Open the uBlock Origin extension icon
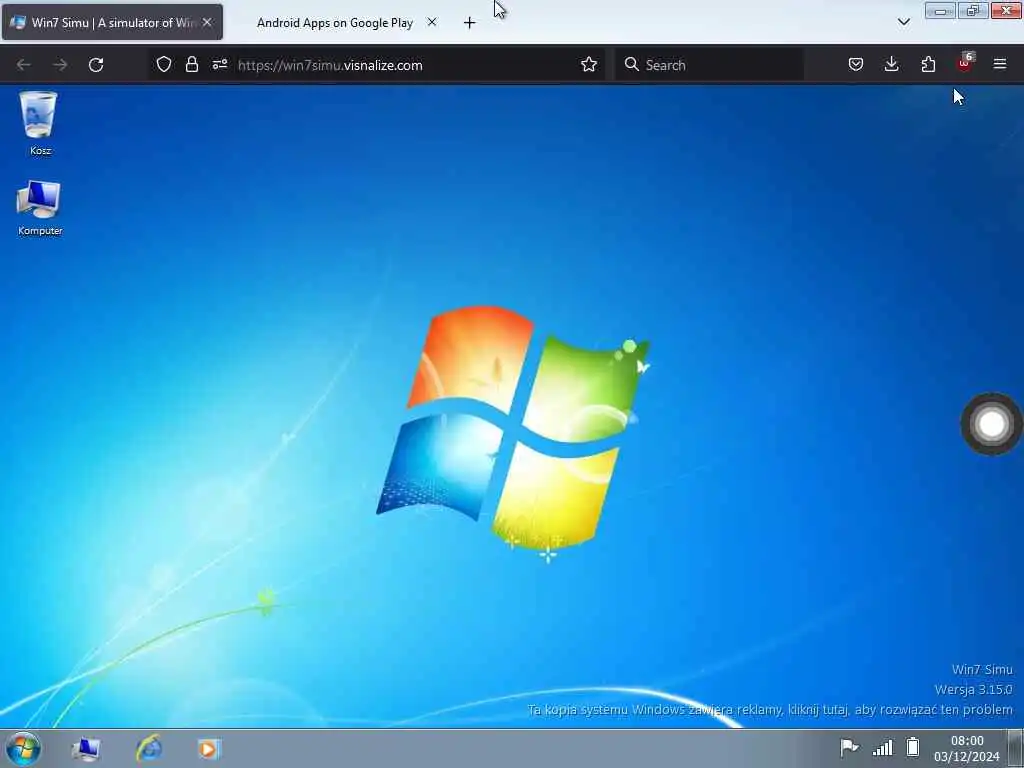Viewport: 1024px width, 768px height. point(965,63)
